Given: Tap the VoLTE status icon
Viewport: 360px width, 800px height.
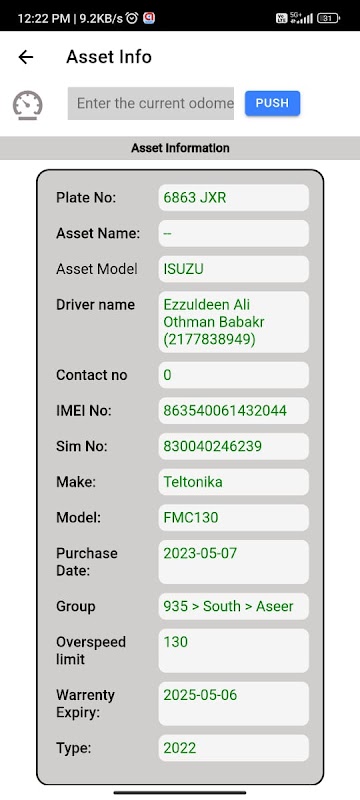Looking at the screenshot, I should point(281,18).
